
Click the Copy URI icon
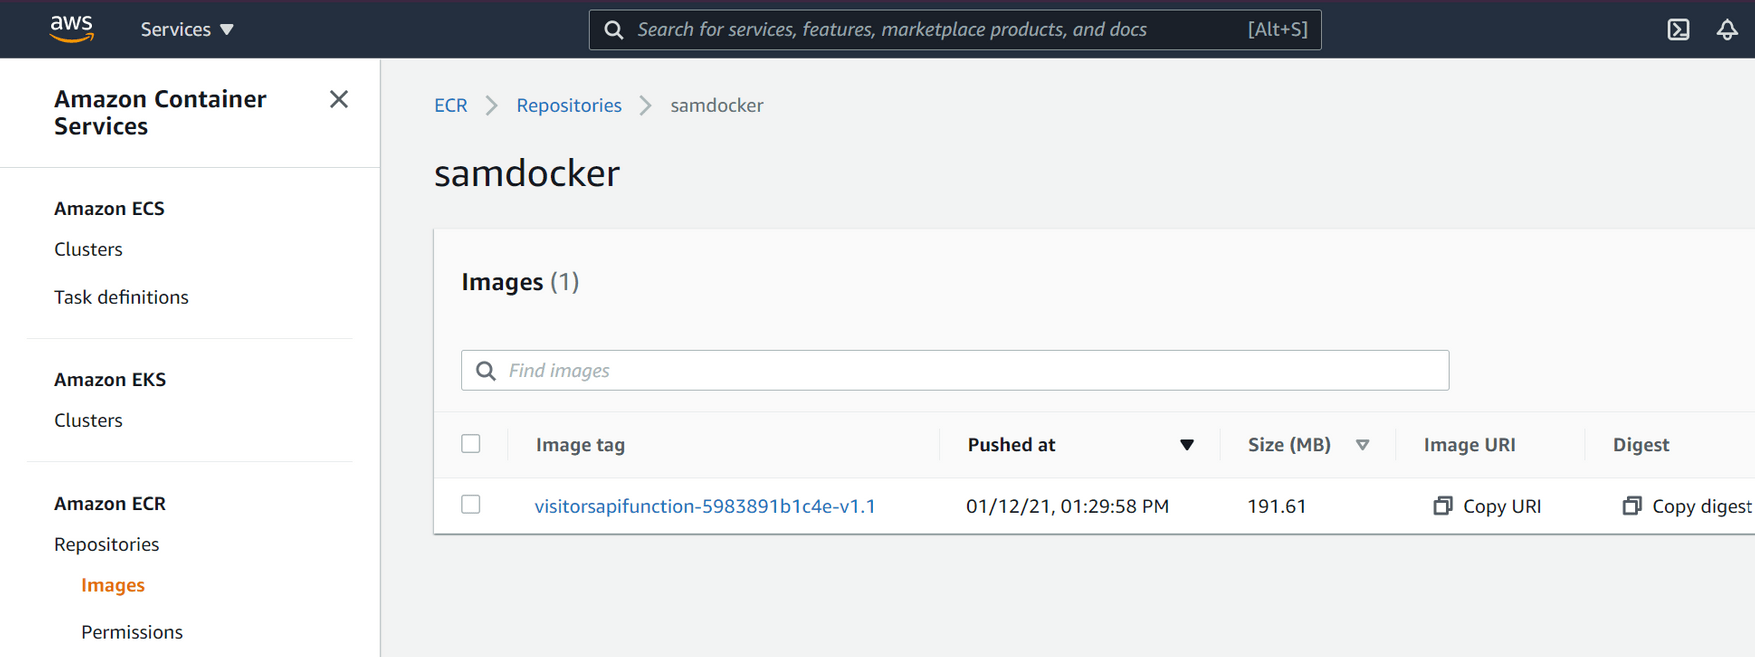pos(1442,506)
